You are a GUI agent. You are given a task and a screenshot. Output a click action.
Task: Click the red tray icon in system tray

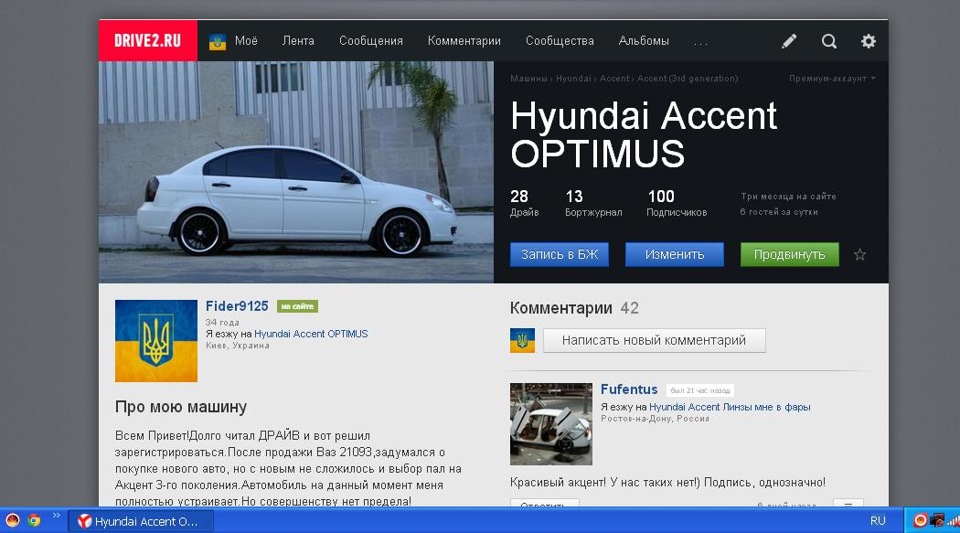tap(920, 520)
